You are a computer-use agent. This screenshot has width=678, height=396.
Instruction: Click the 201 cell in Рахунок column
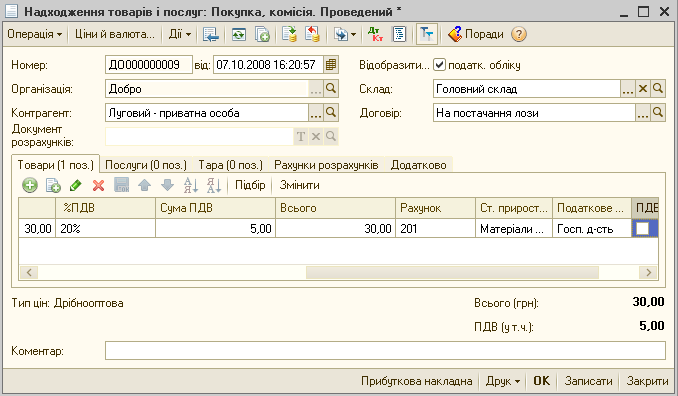click(x=435, y=229)
